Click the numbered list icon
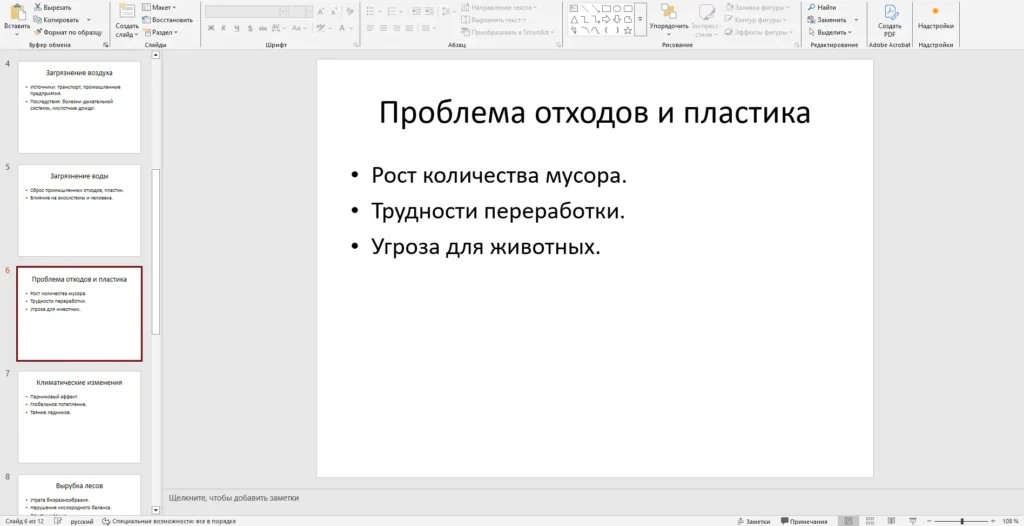1024x526 pixels. 392,12
